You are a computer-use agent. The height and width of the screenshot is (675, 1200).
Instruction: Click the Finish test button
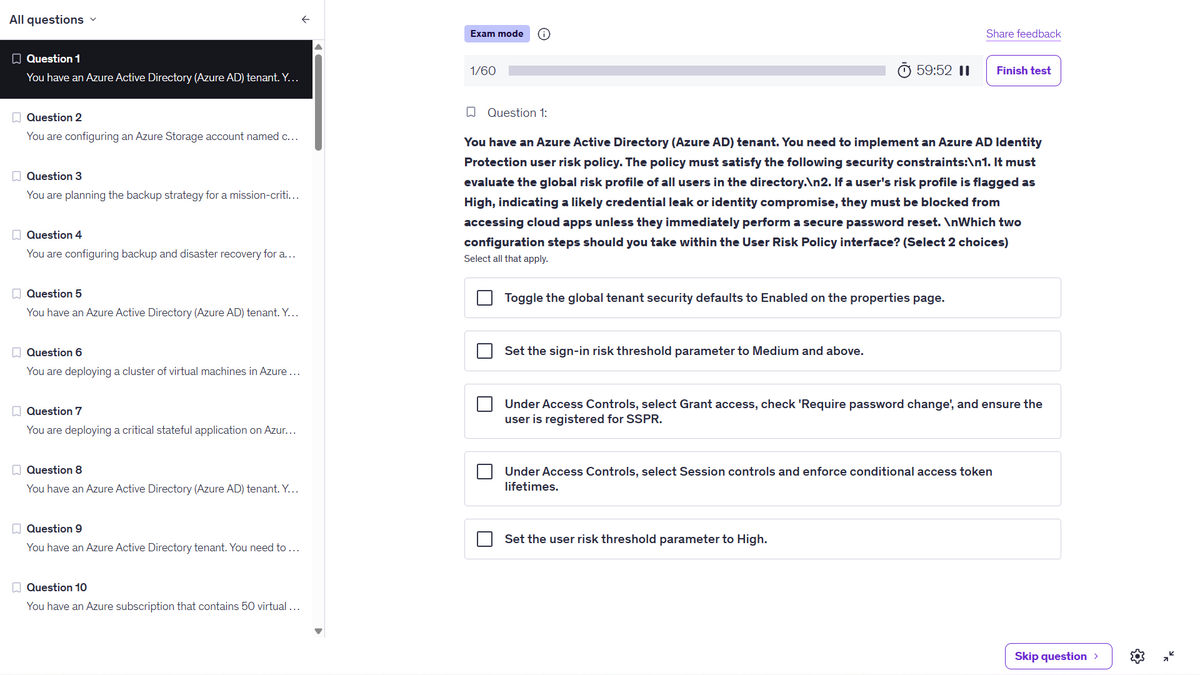coord(1023,71)
